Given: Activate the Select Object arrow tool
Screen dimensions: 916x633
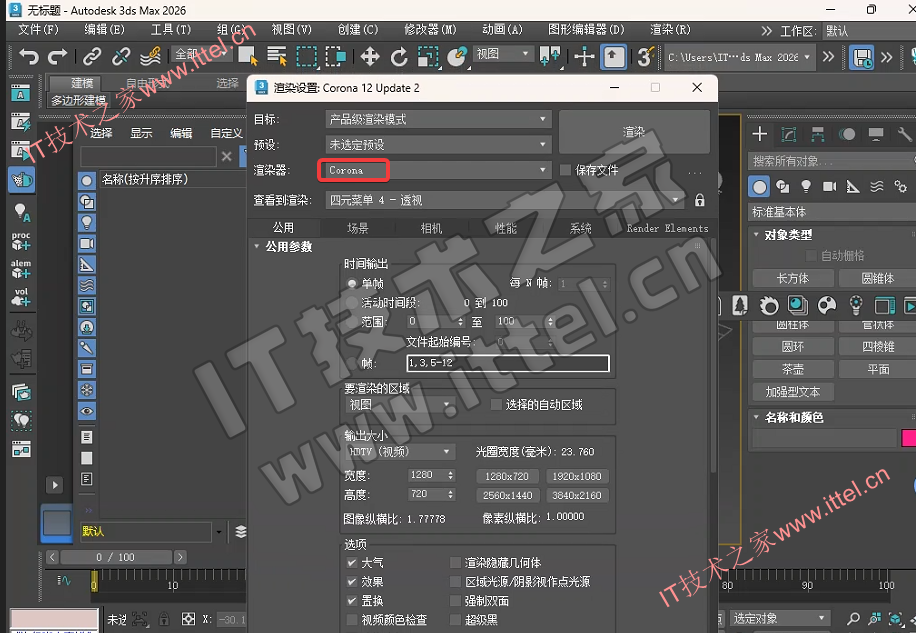Looking at the screenshot, I should 248,57.
